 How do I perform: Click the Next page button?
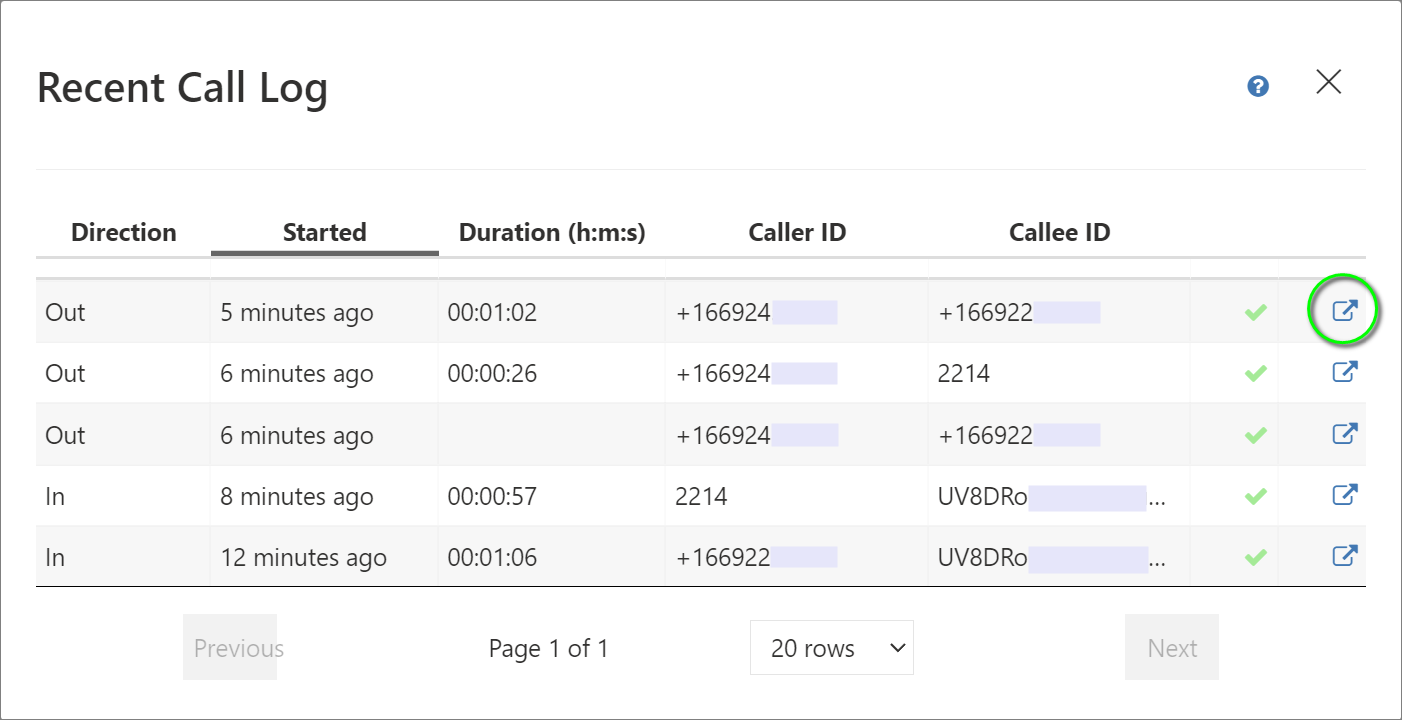(x=1171, y=648)
